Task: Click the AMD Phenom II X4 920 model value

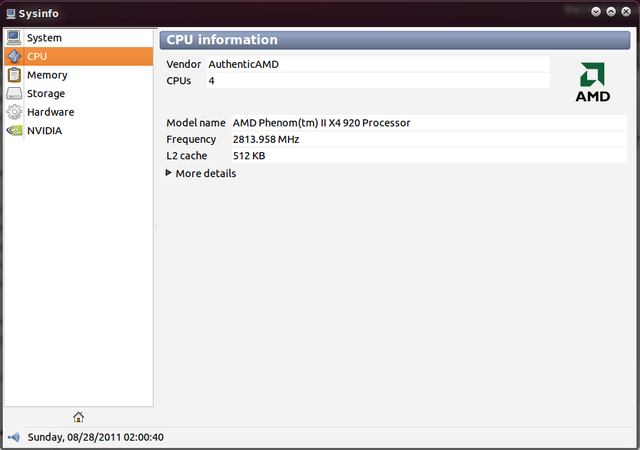Action: [321, 123]
